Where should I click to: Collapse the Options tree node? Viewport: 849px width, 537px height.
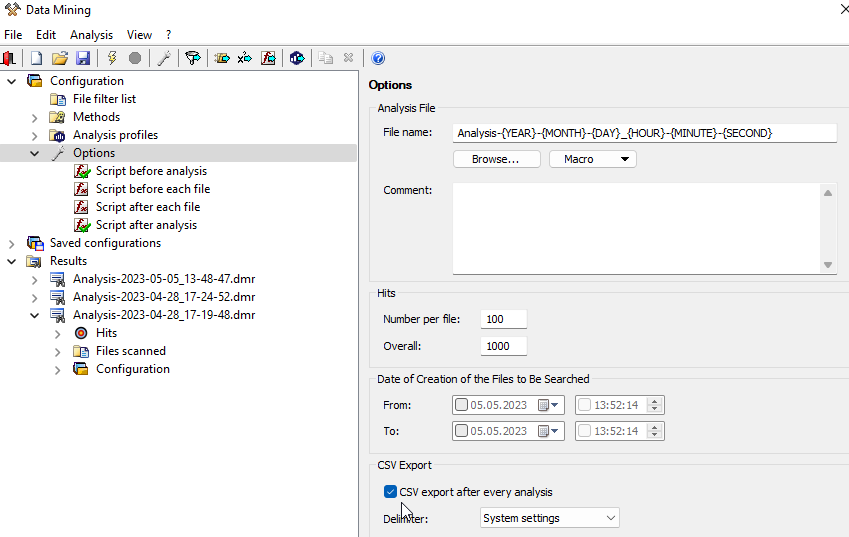pyautogui.click(x=35, y=153)
